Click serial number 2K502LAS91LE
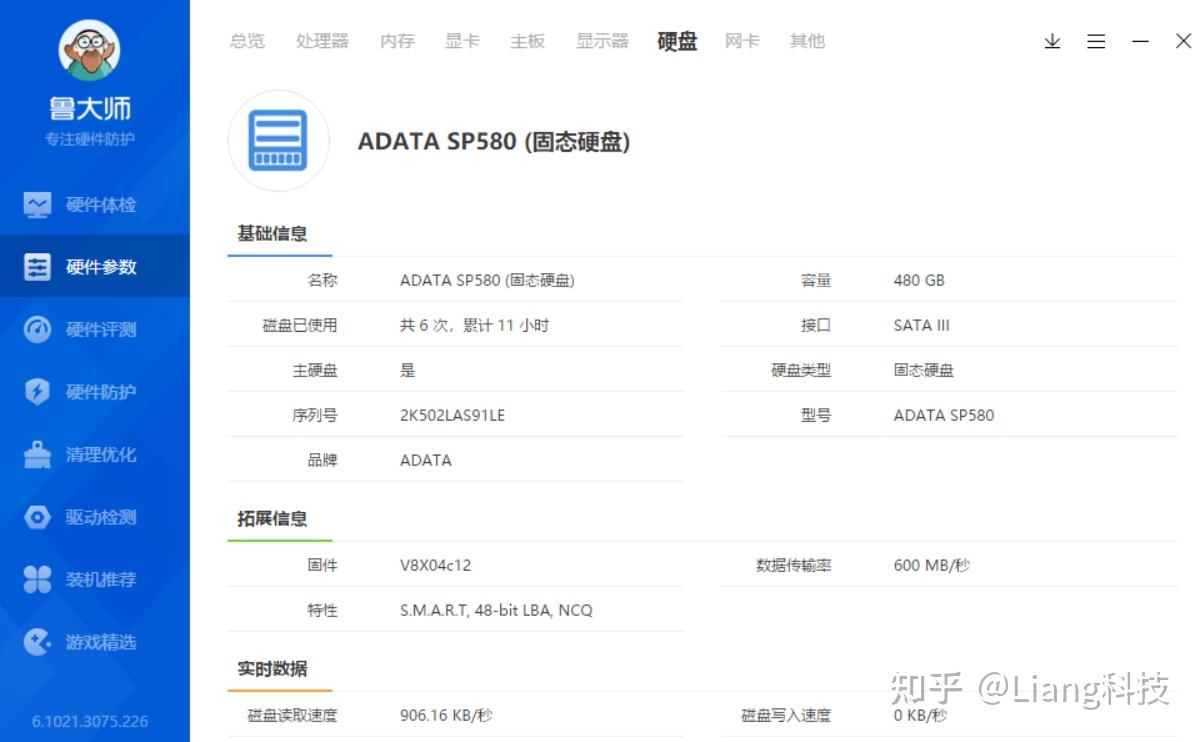The height and width of the screenshot is (742, 1200). pos(452,415)
